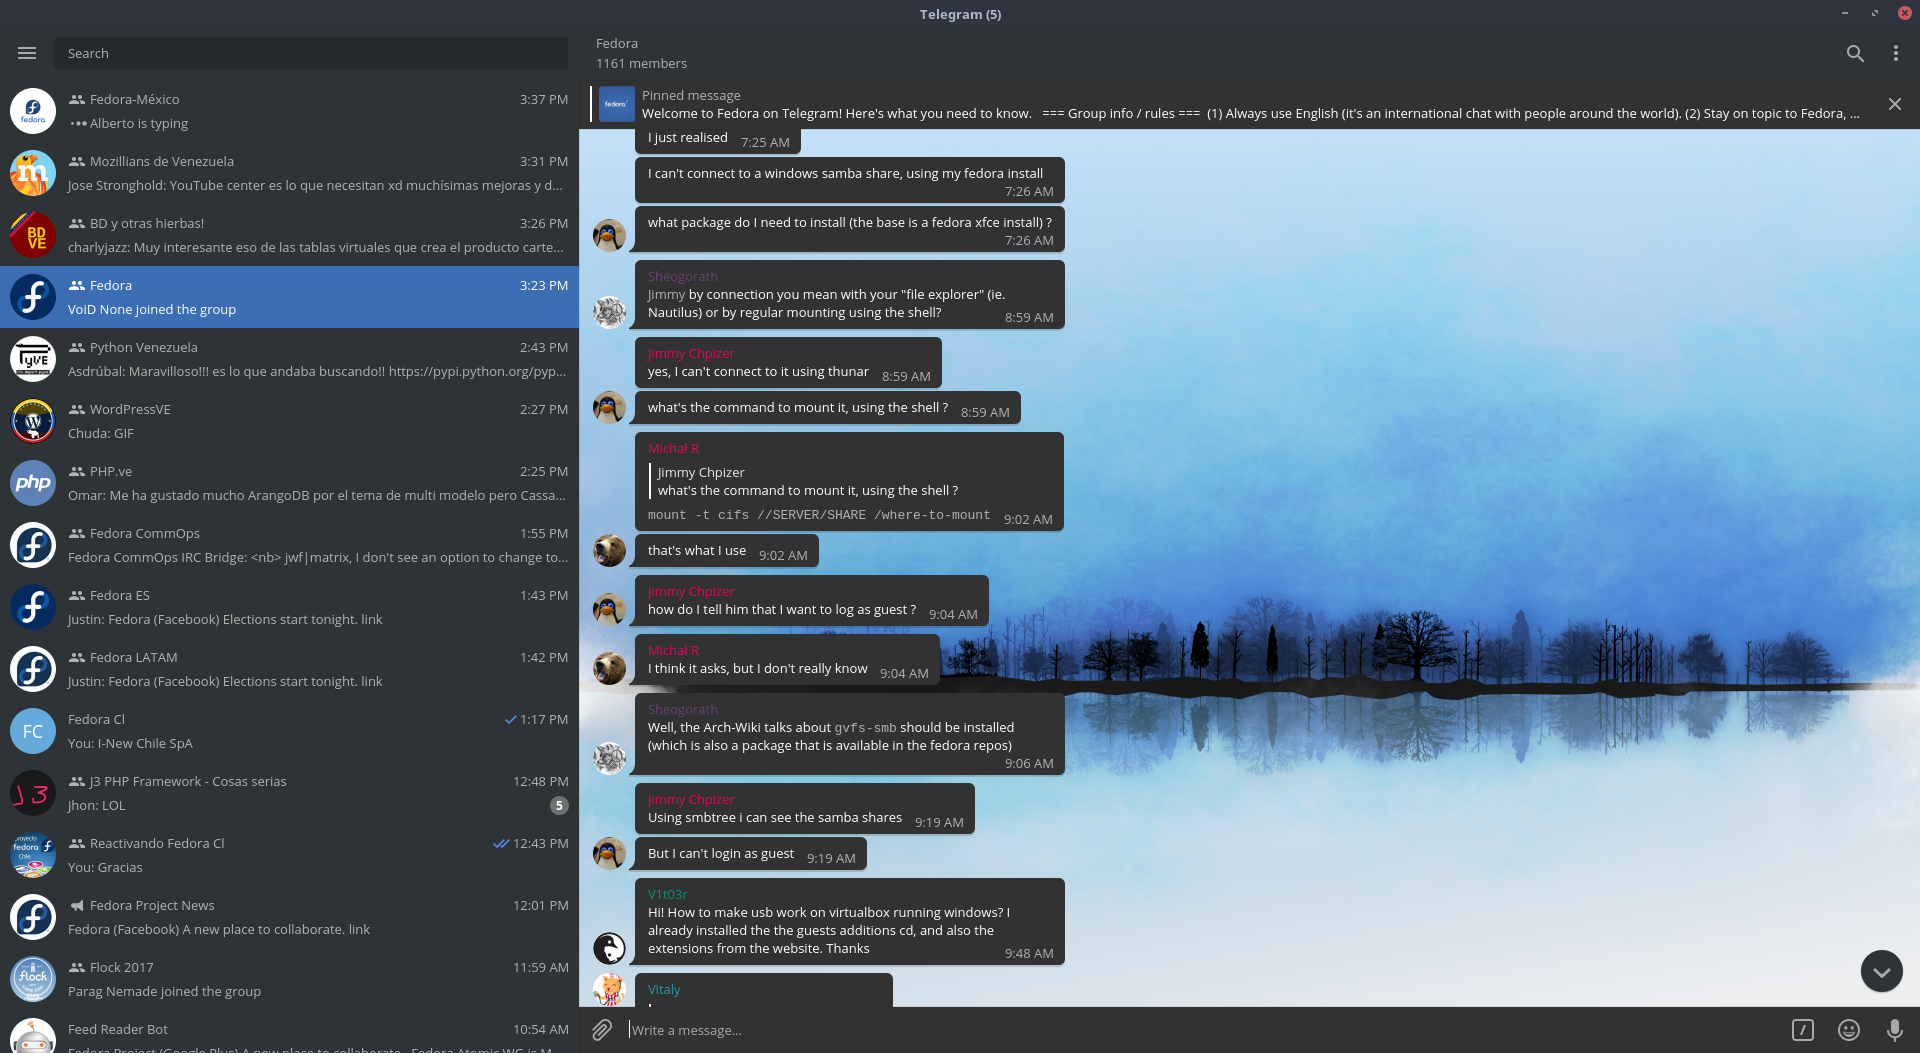Open the Fedora group info header

pyautogui.click(x=642, y=53)
